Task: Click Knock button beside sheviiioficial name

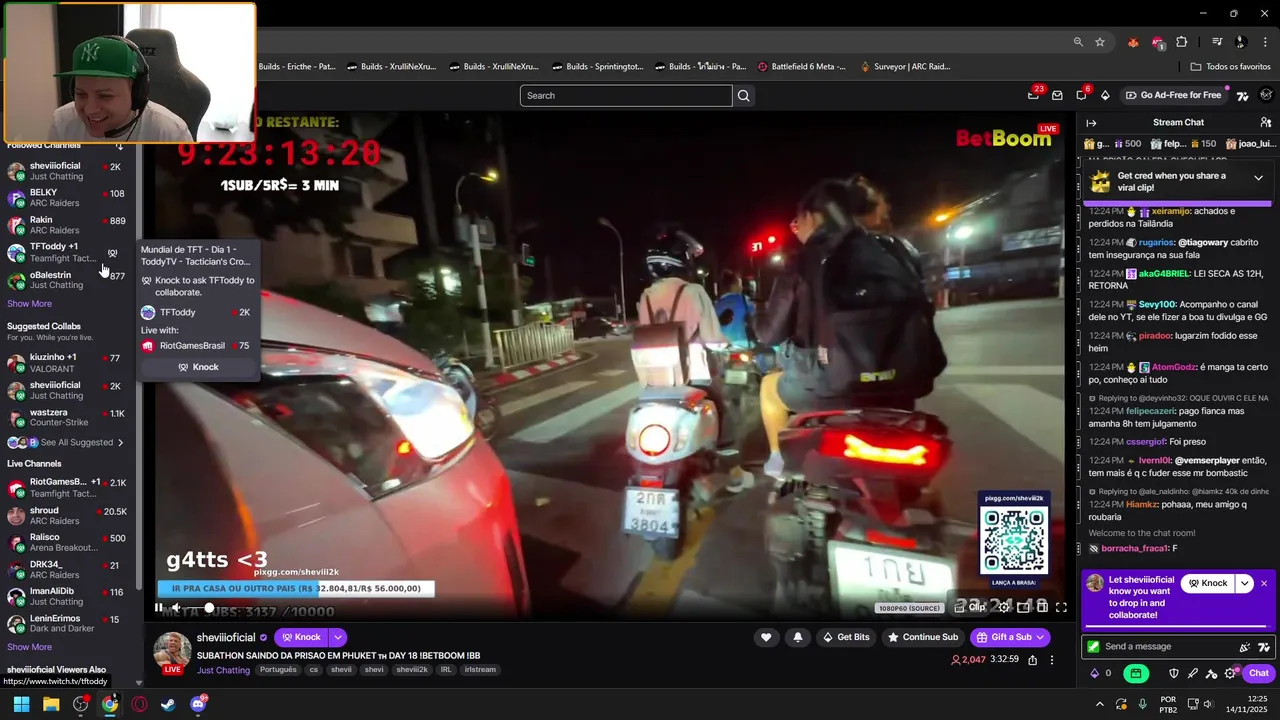Action: tap(301, 637)
